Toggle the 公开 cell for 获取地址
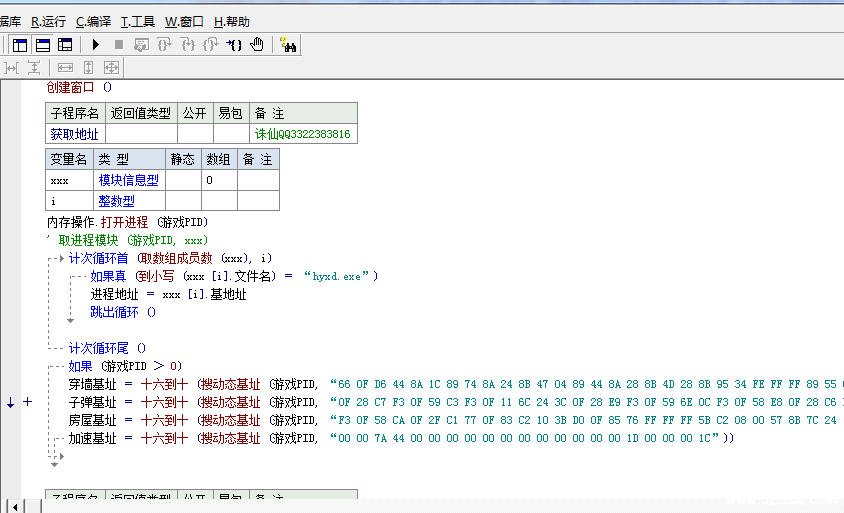Viewport: 844px width, 513px height. point(195,134)
